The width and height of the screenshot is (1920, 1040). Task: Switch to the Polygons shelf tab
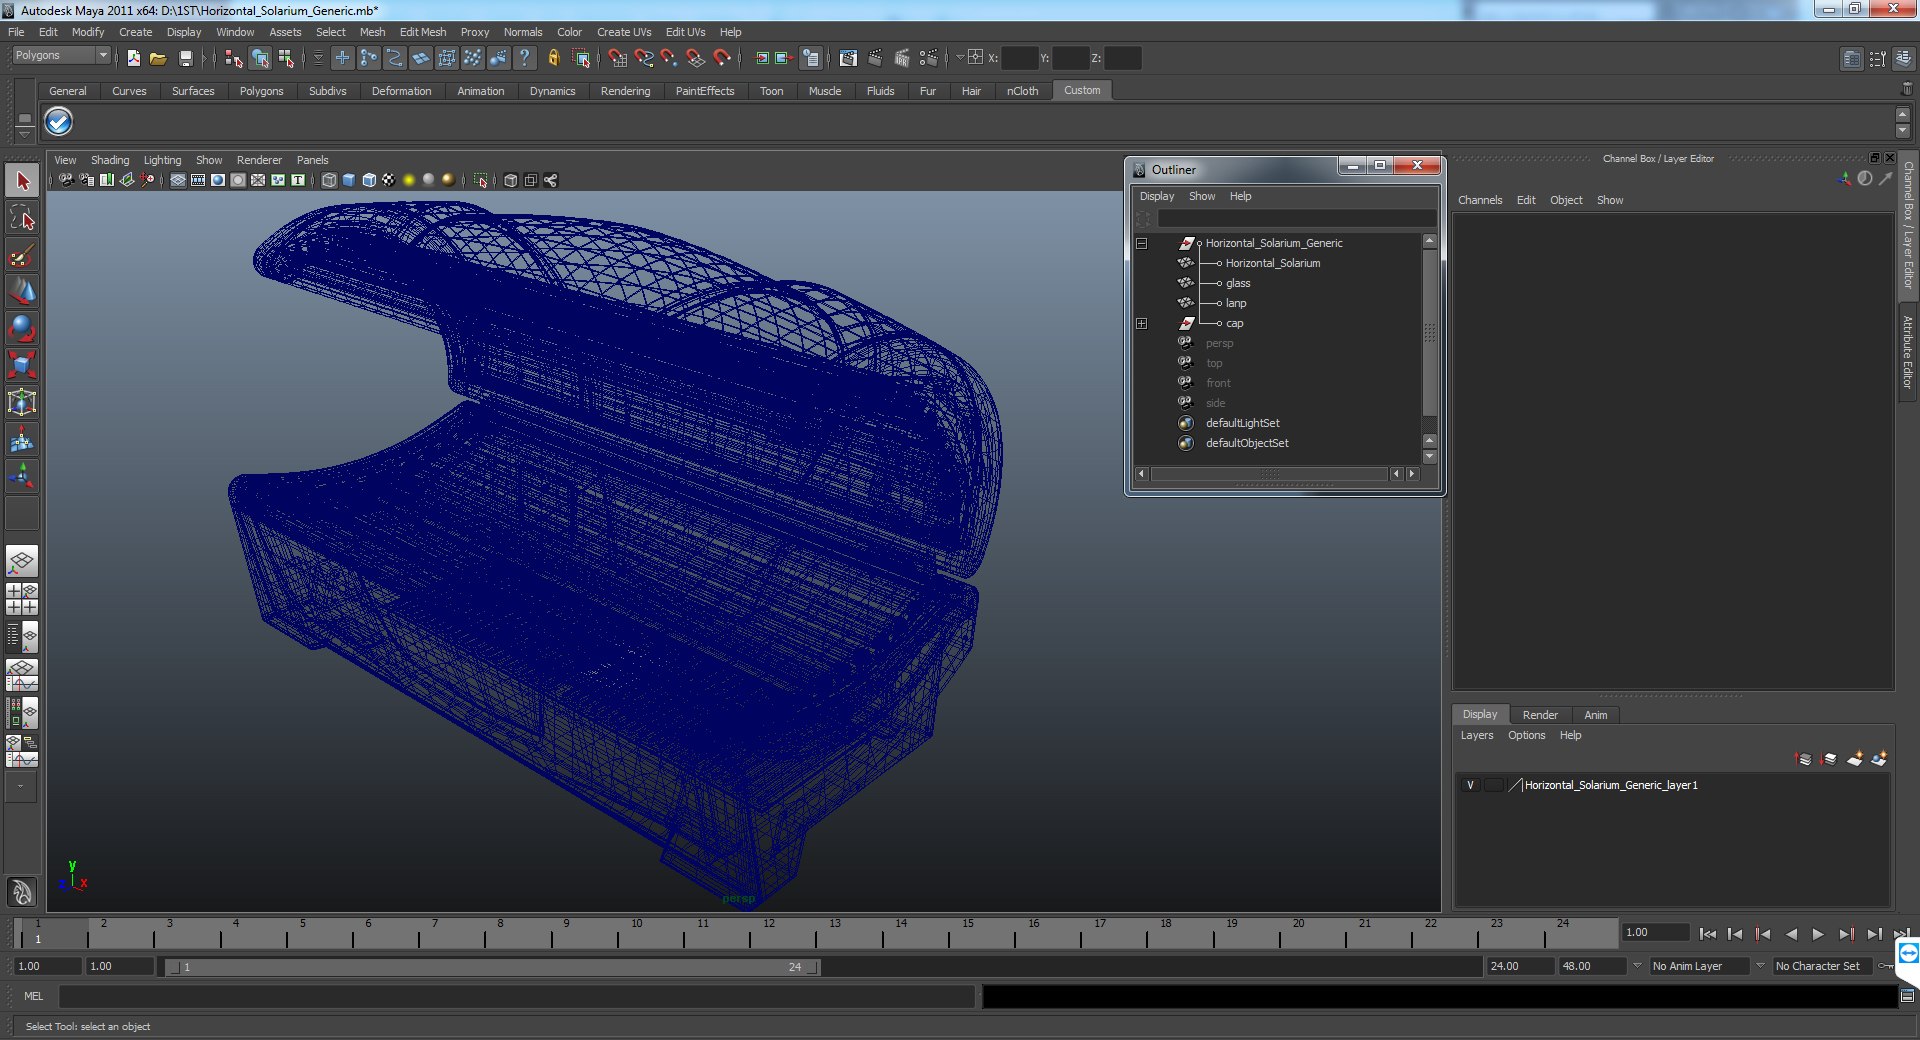261,91
